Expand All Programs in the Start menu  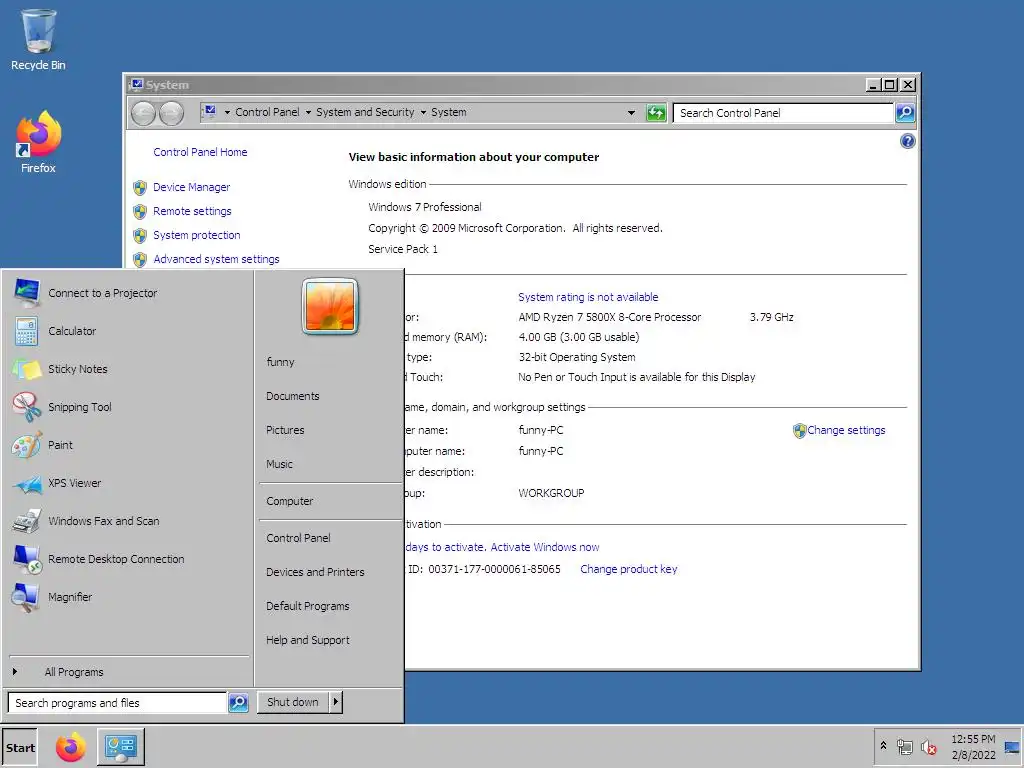(74, 672)
